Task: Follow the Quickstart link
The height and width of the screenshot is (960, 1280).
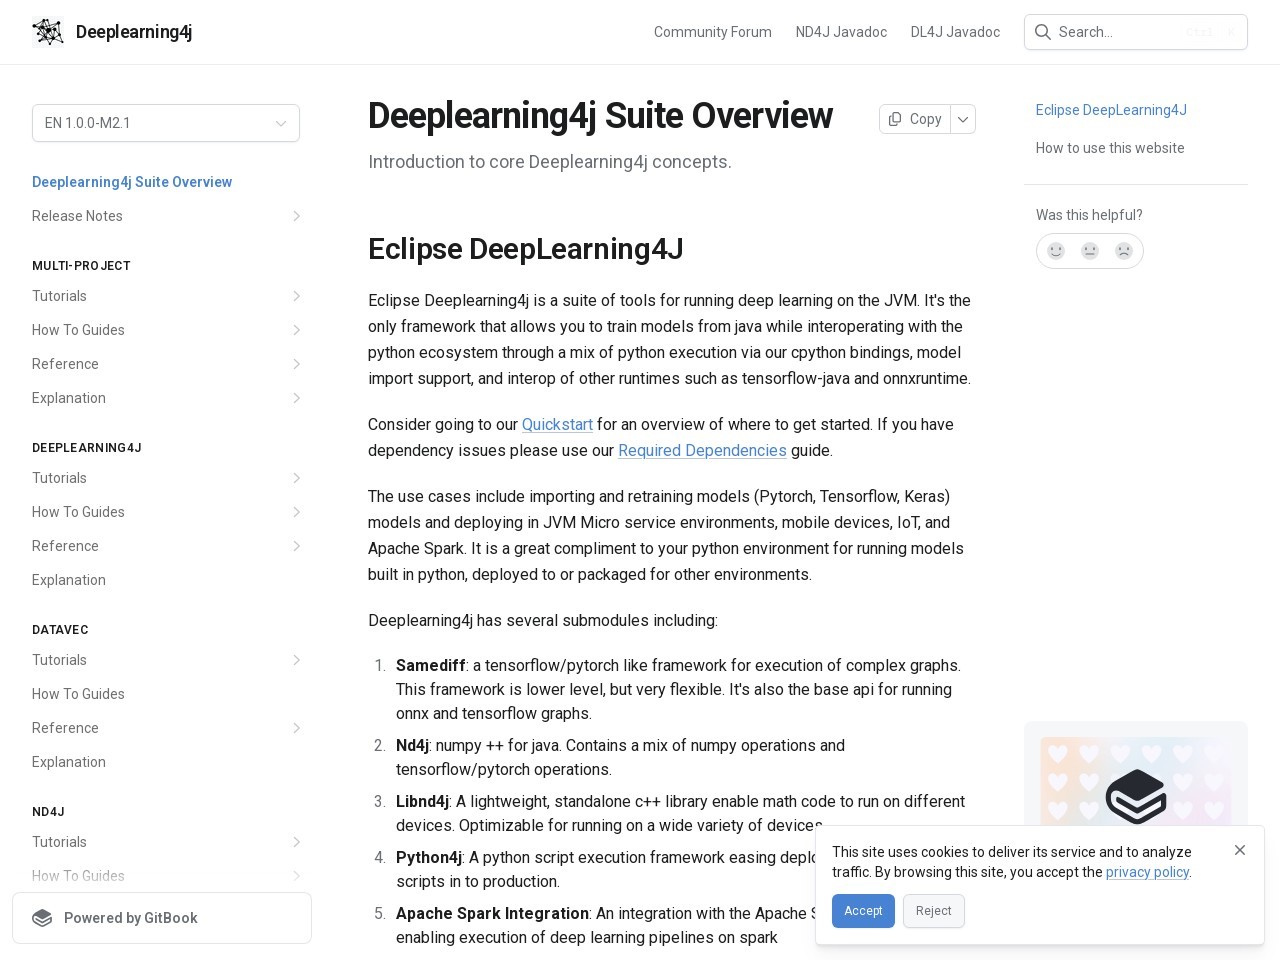Action: point(557,424)
